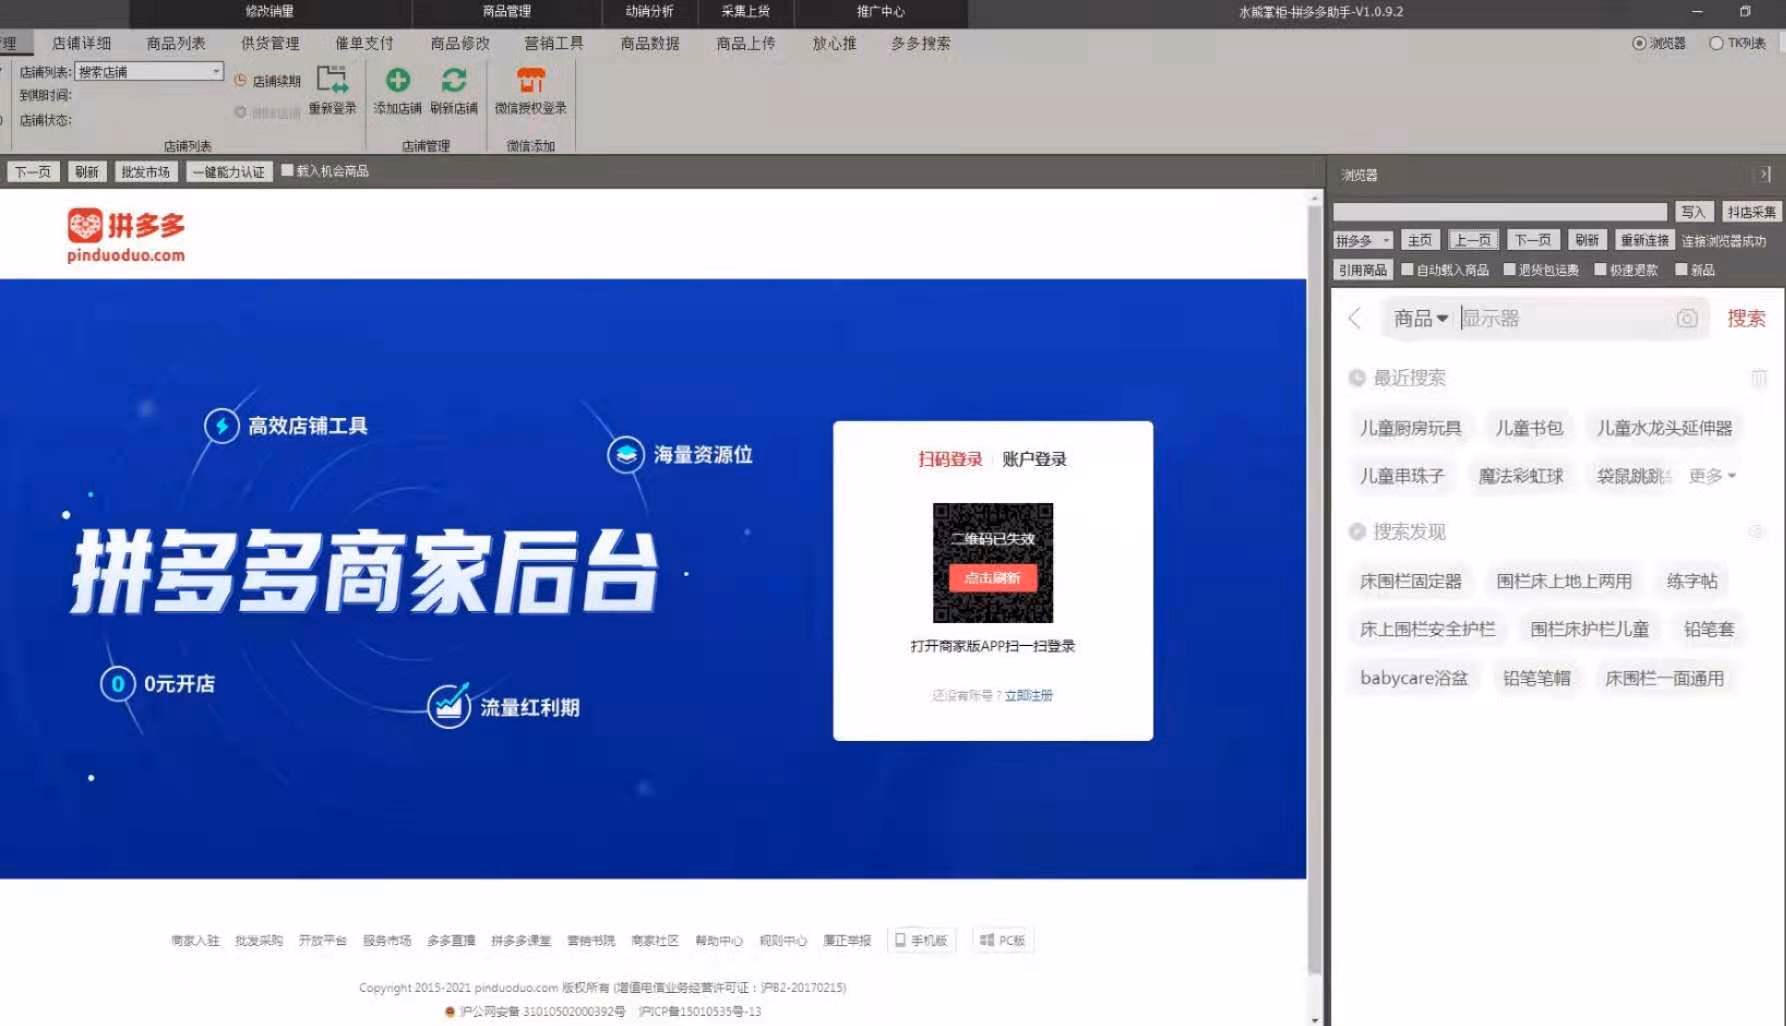
Task: Click the 流量红利期 chart icon
Action: (x=449, y=706)
